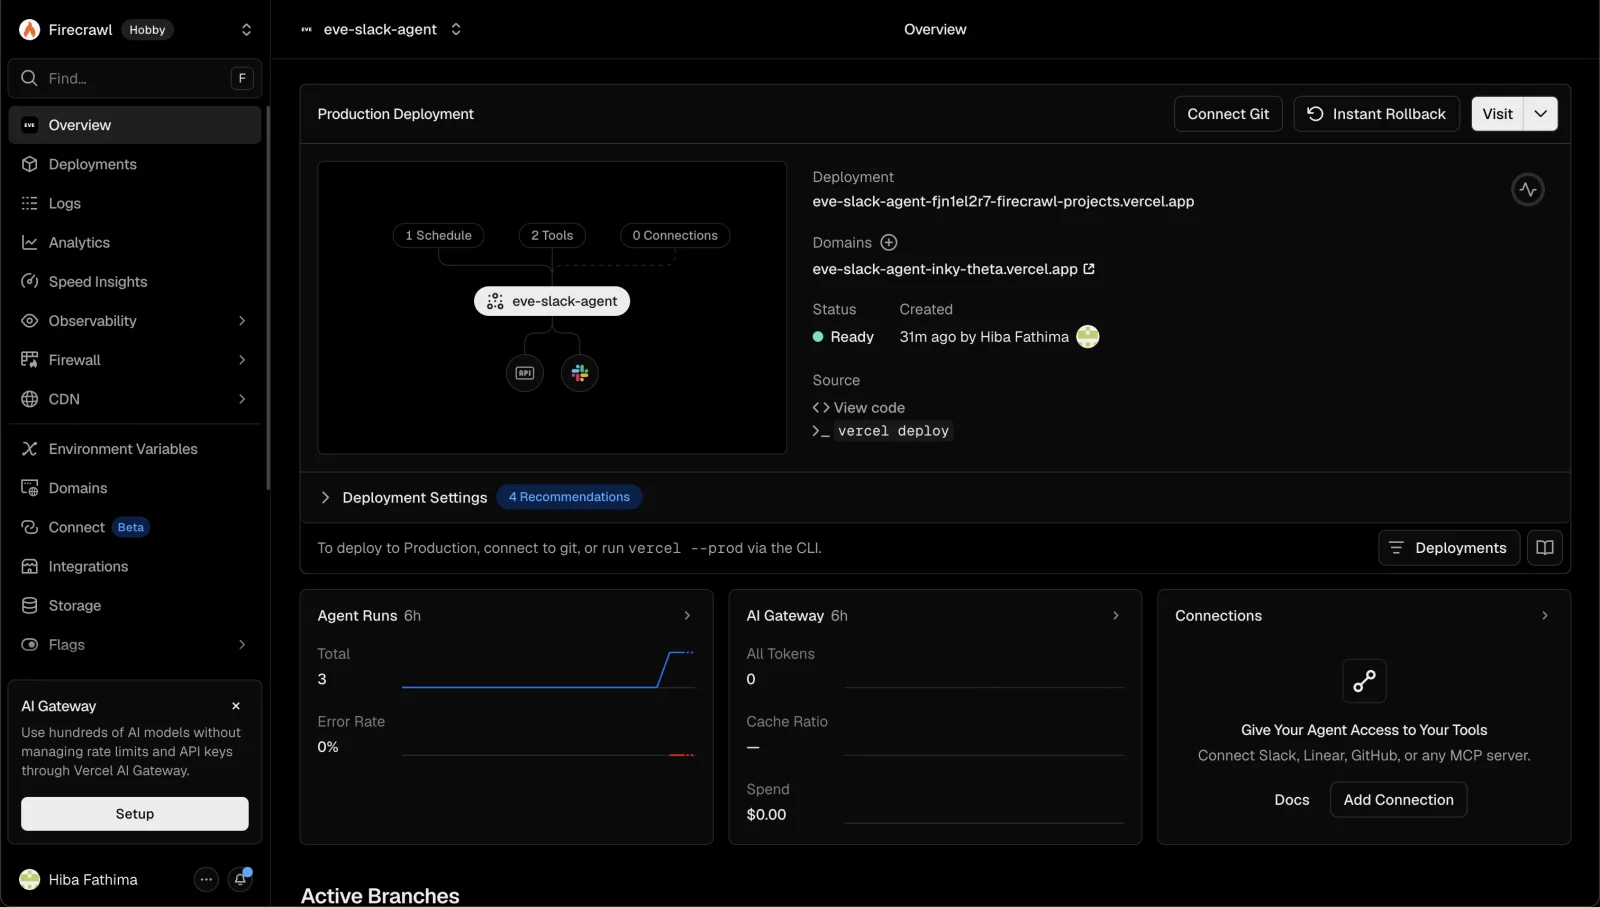Viewport: 1600px width, 907px height.
Task: Click the Connect Git button
Action: [1228, 114]
